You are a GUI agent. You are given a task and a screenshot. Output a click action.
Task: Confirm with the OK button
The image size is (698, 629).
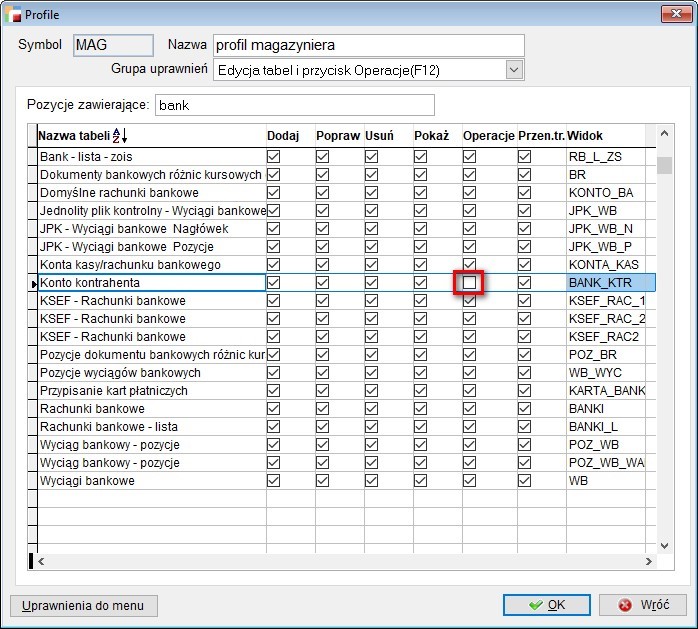[547, 605]
